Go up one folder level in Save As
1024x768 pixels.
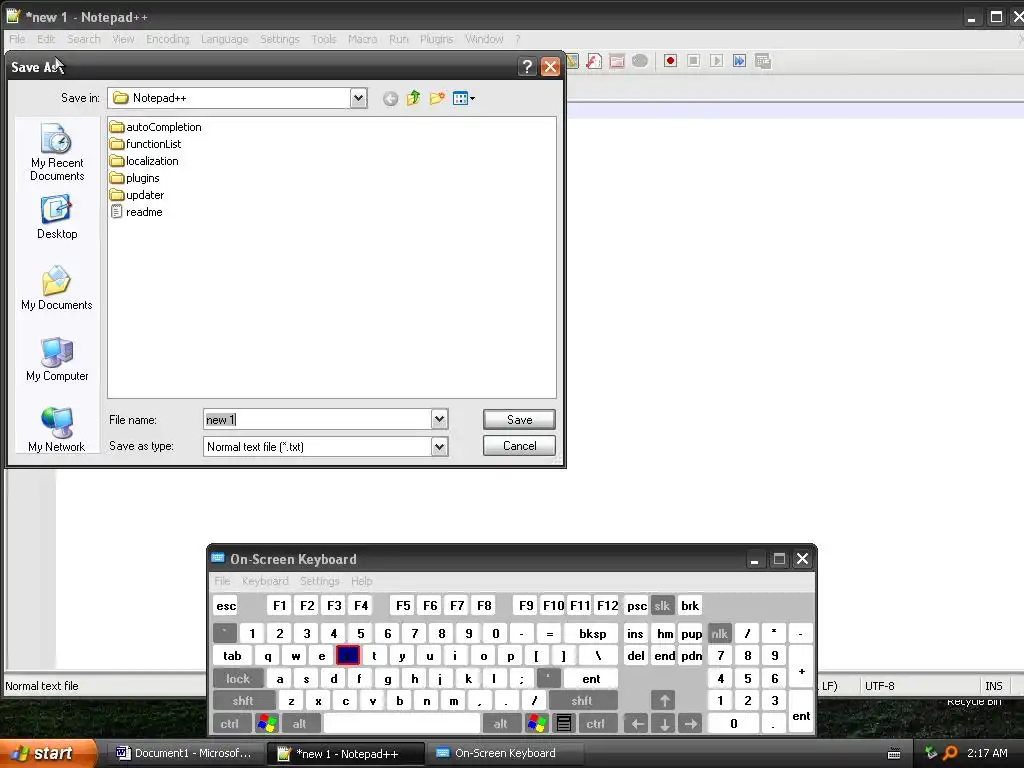[x=413, y=99]
